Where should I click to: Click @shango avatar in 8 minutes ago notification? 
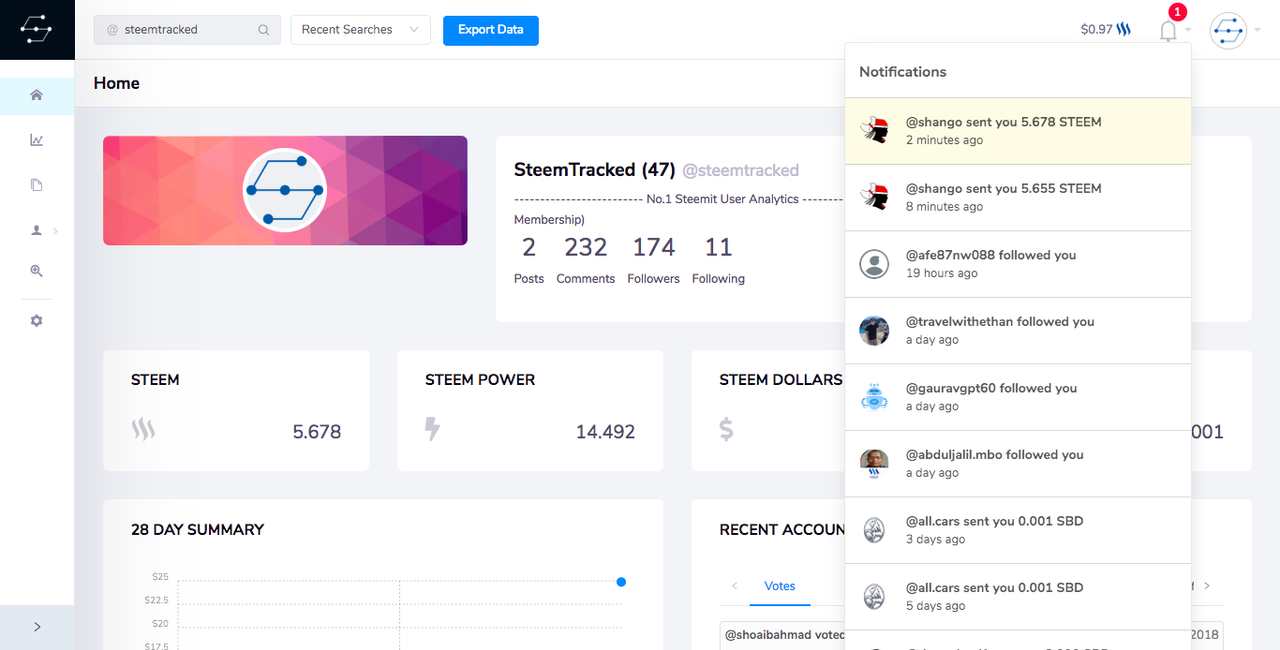(x=875, y=197)
